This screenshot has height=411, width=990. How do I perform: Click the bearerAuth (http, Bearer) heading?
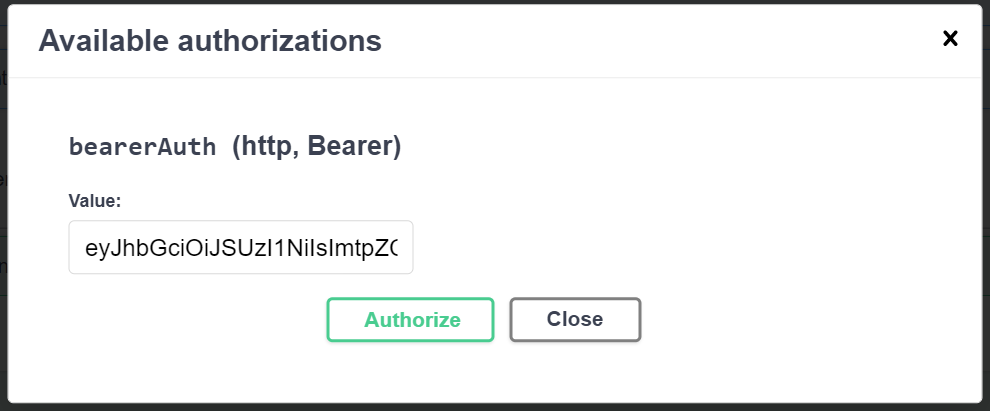pos(235,147)
